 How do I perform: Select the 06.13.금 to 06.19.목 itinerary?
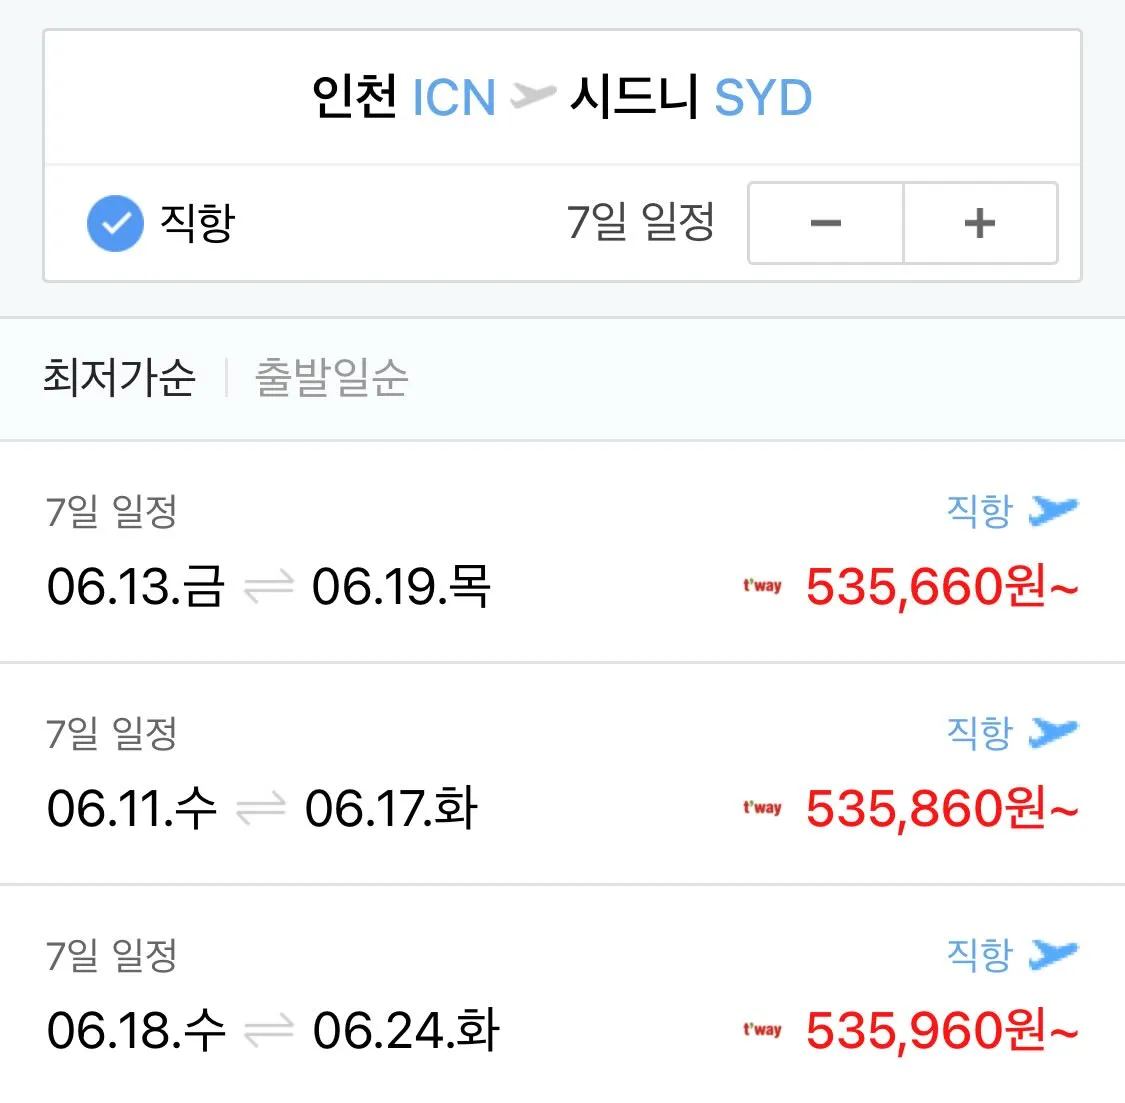[x=269, y=586]
